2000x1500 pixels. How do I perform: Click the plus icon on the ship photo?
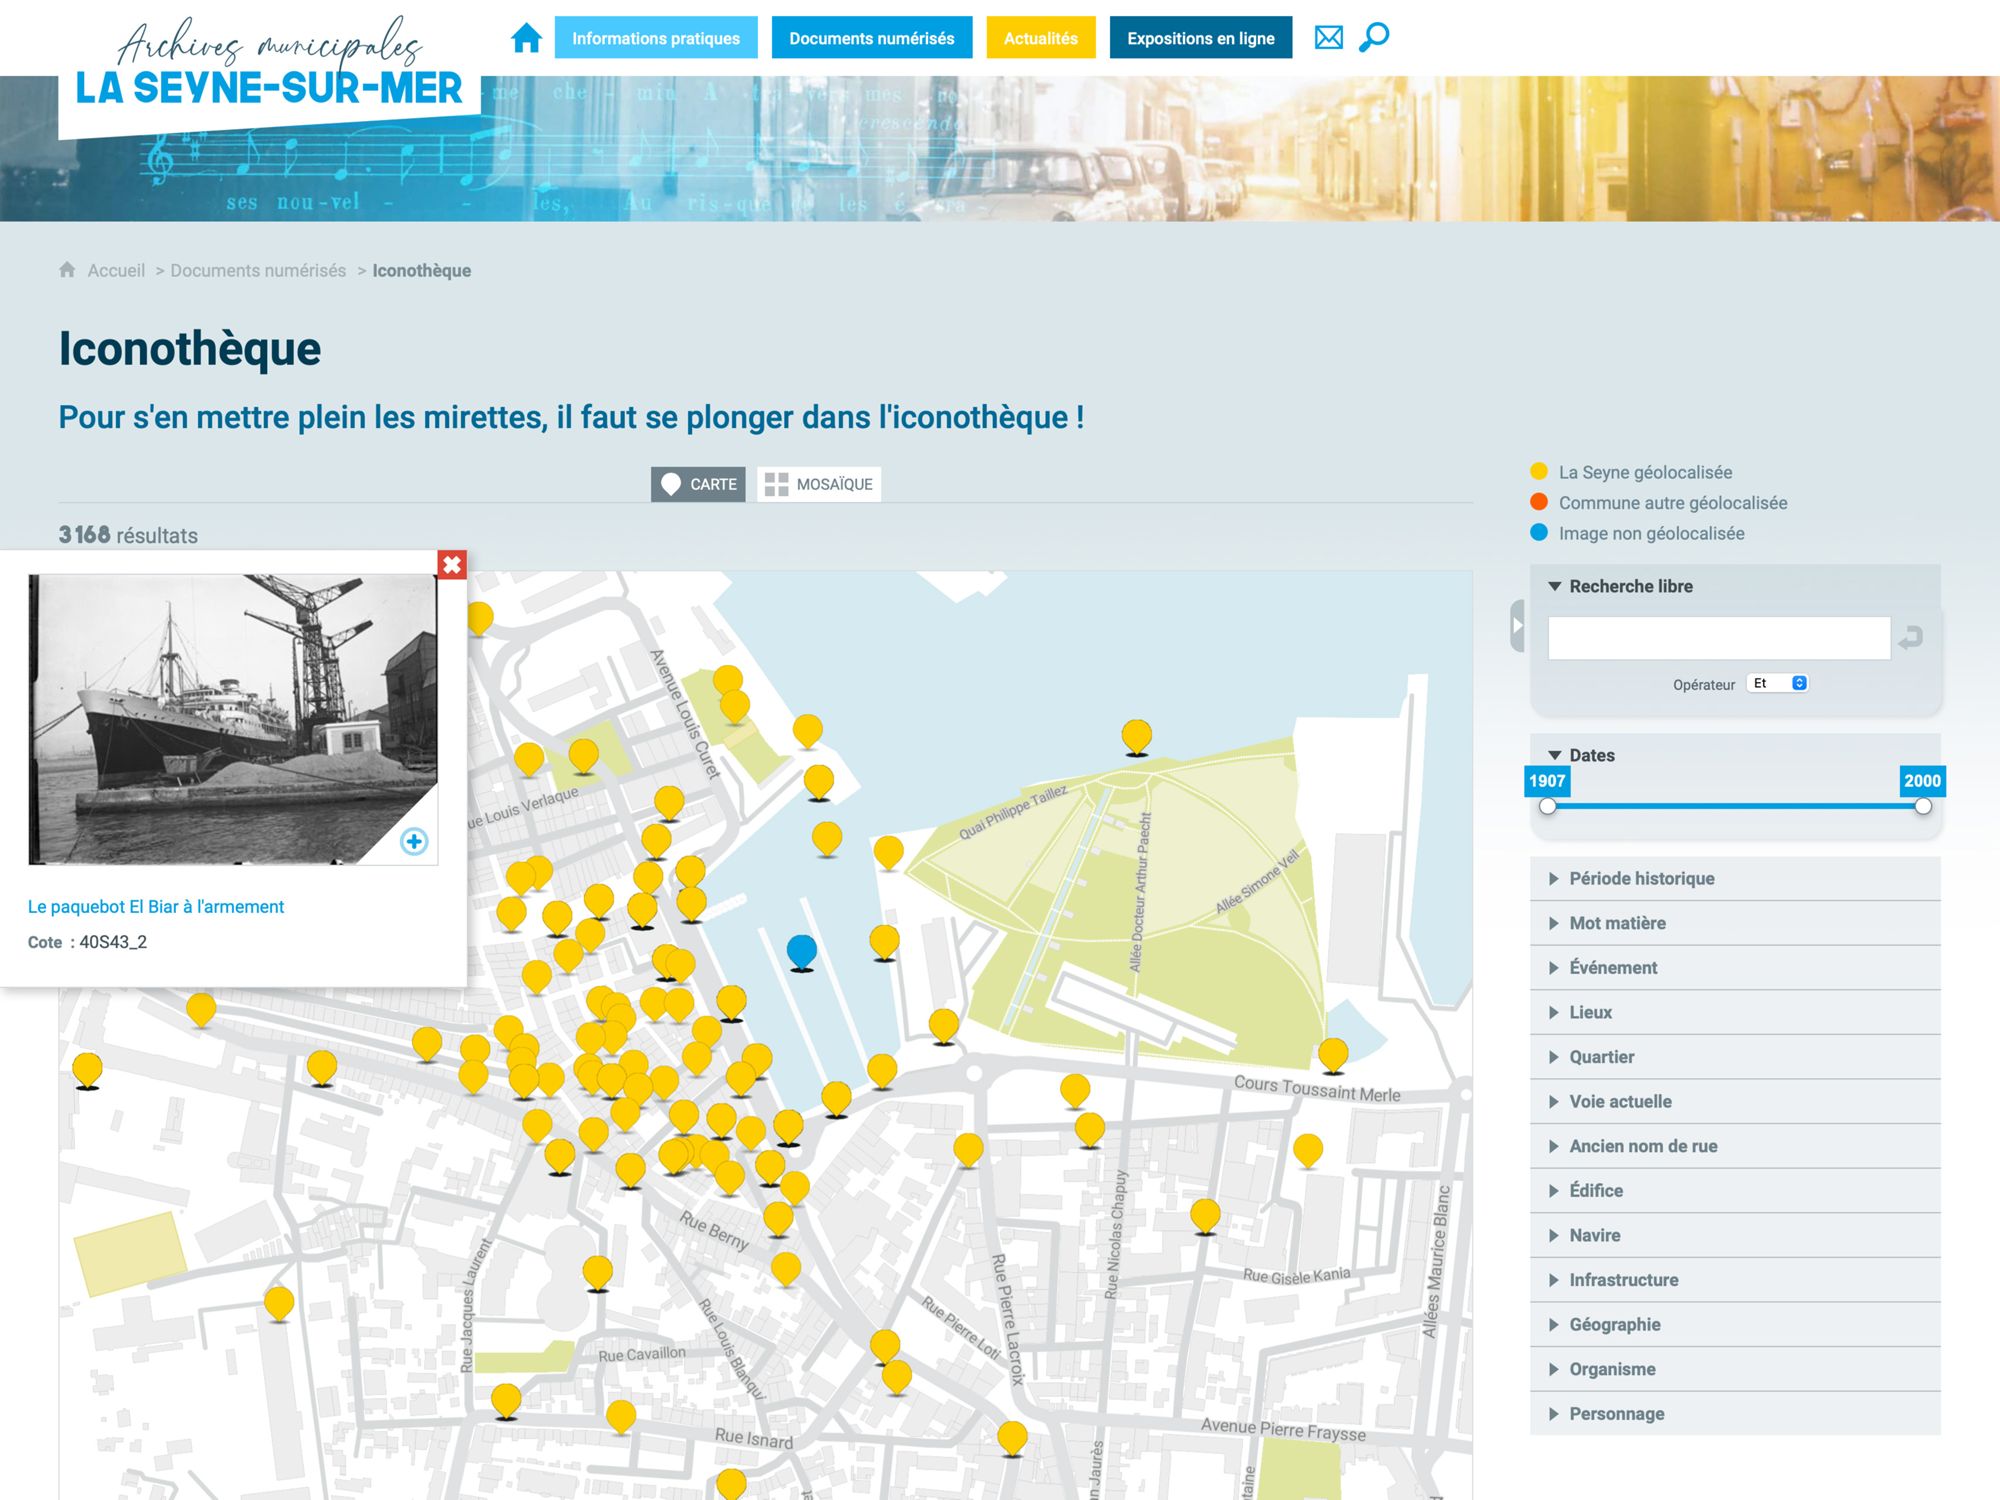(414, 841)
